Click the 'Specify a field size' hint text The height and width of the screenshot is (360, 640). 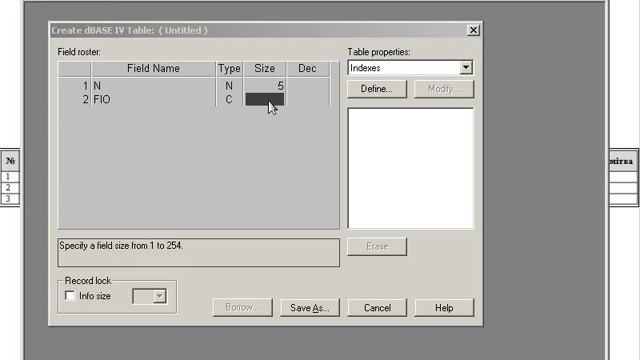(x=121, y=246)
